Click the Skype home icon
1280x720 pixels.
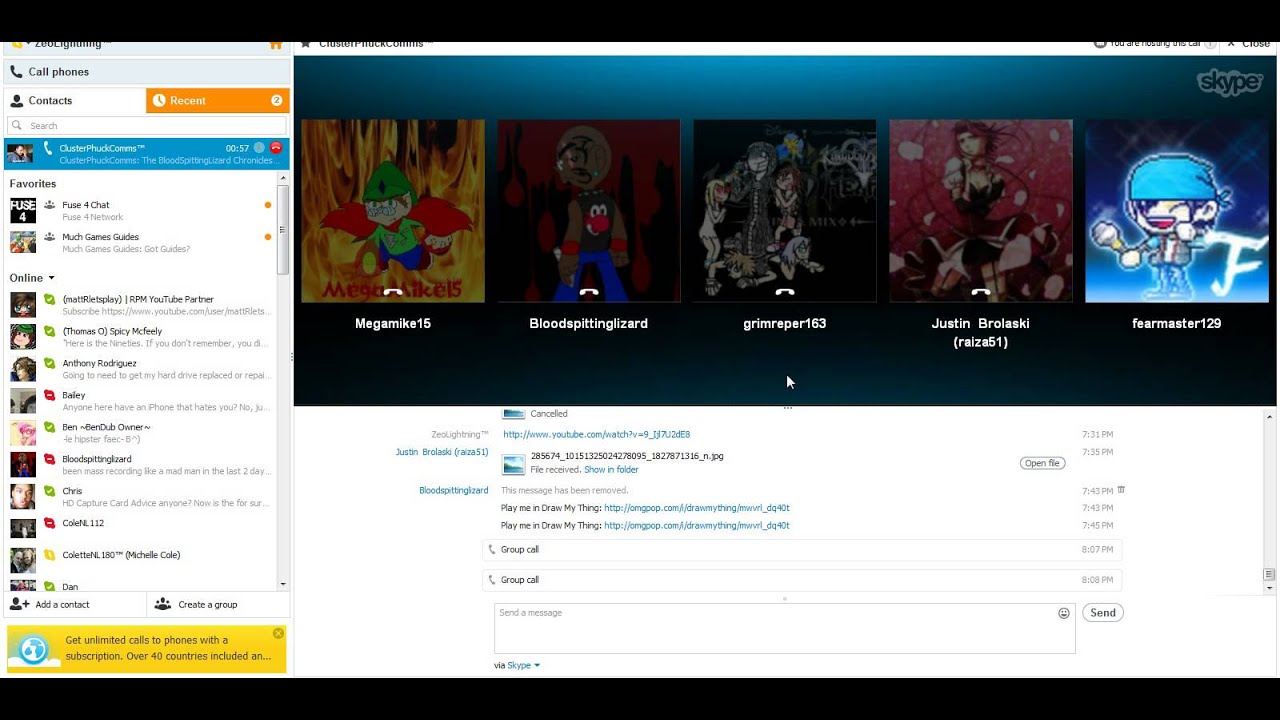click(x=275, y=45)
